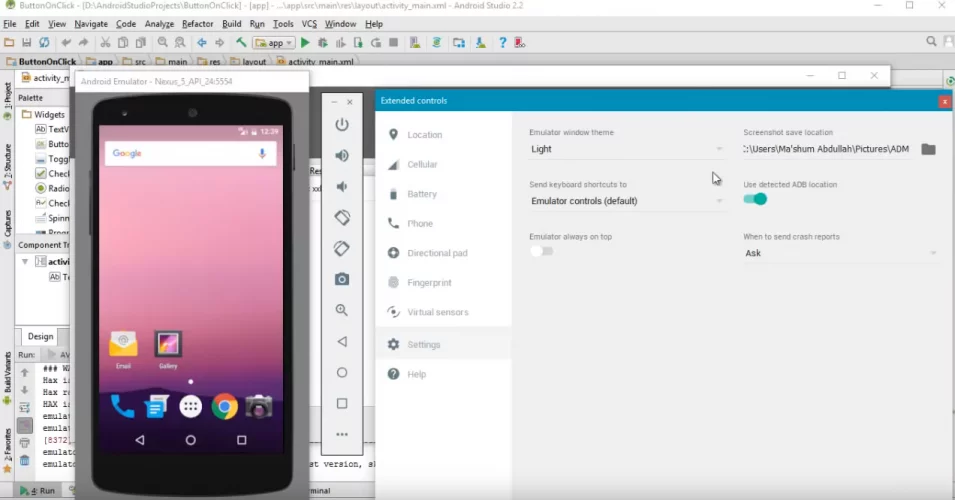Click the emulator power button icon

pos(342,125)
